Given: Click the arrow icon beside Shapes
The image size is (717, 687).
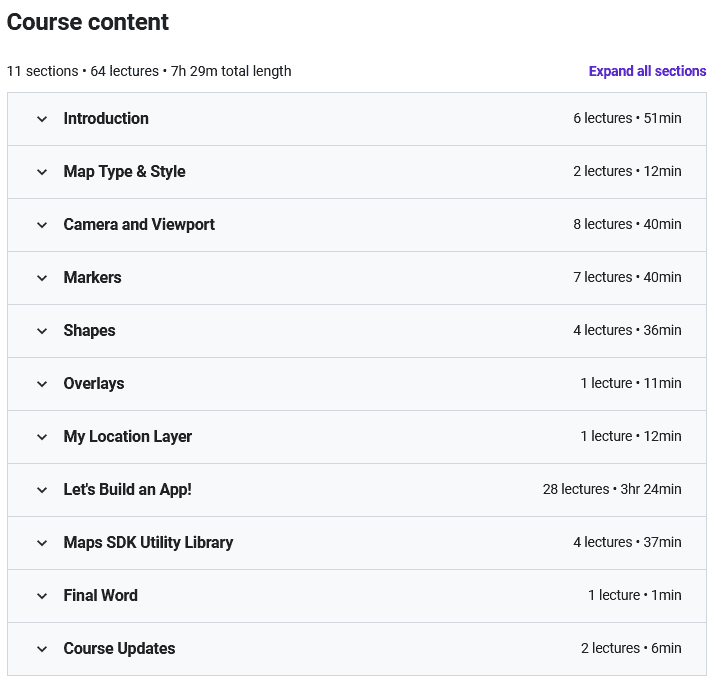Looking at the screenshot, I should (x=42, y=331).
